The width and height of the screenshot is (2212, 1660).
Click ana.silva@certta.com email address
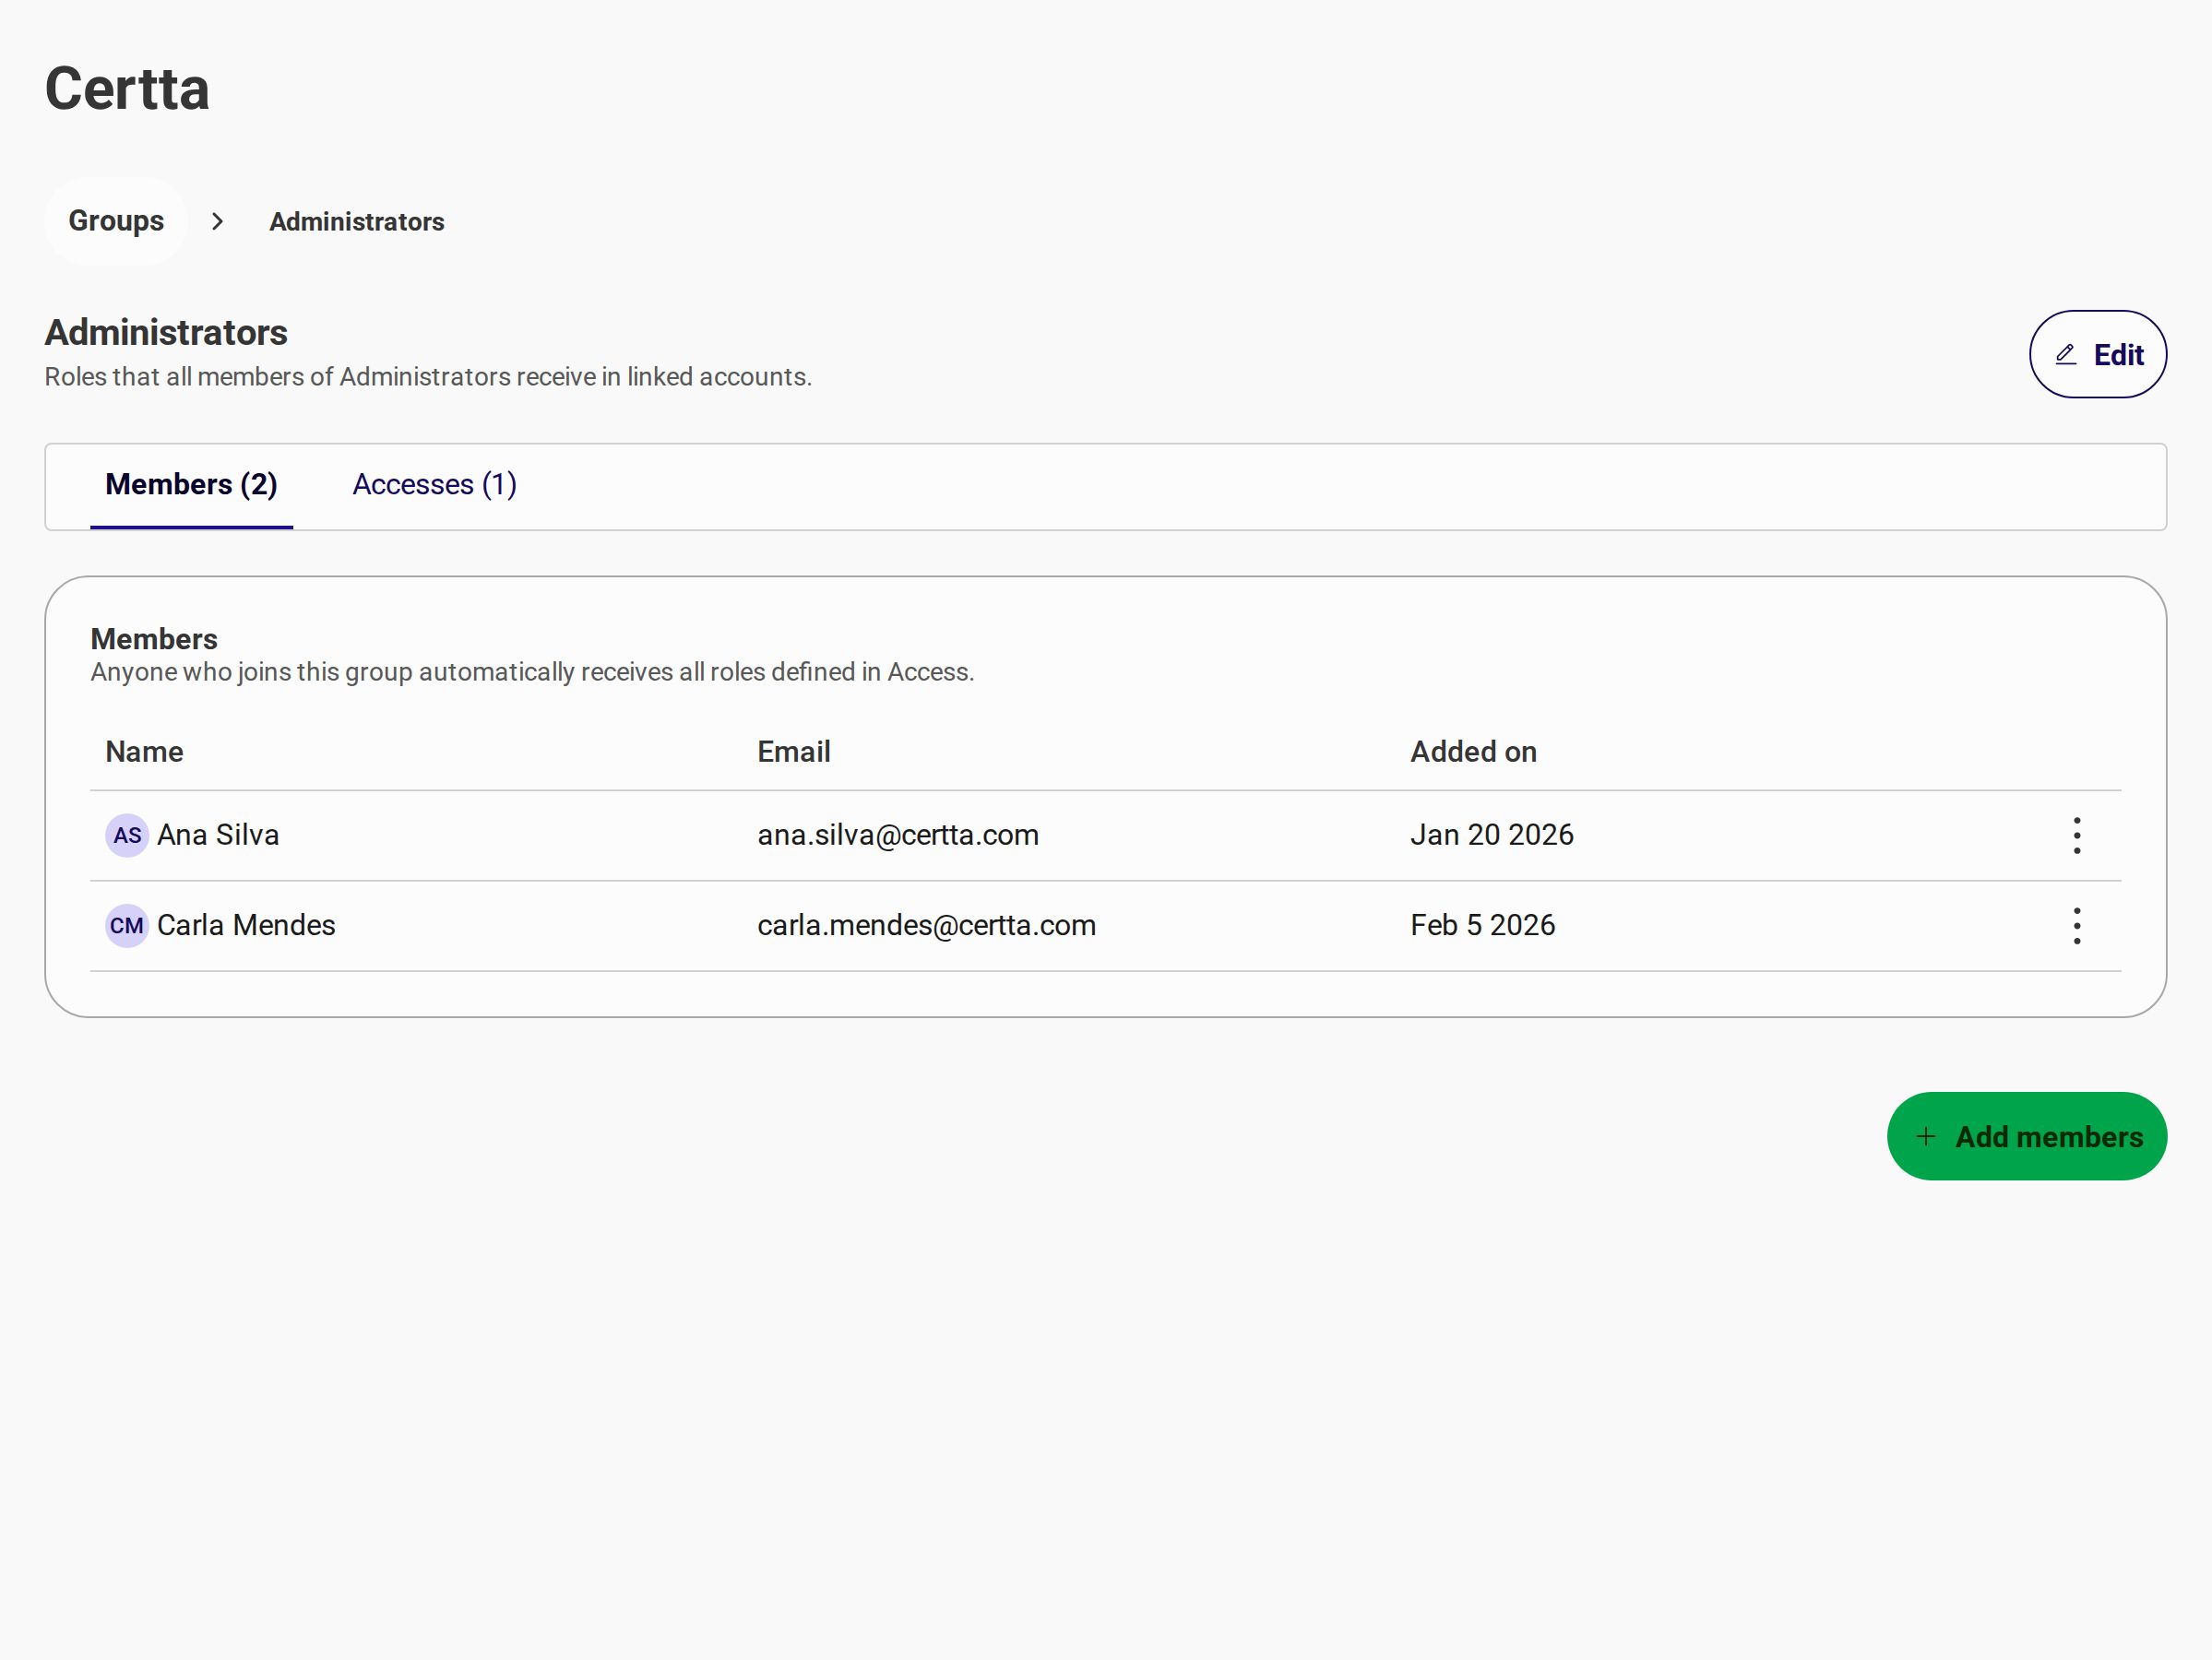(x=898, y=835)
